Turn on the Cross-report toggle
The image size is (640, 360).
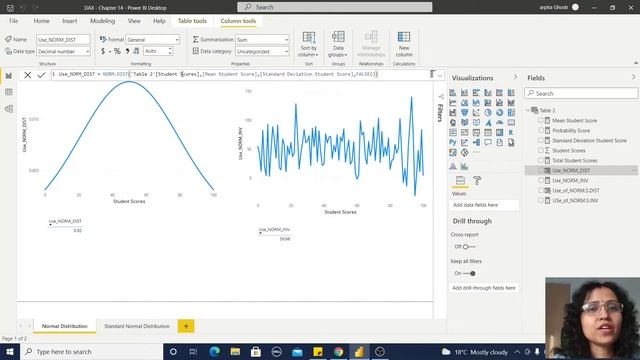click(x=469, y=247)
